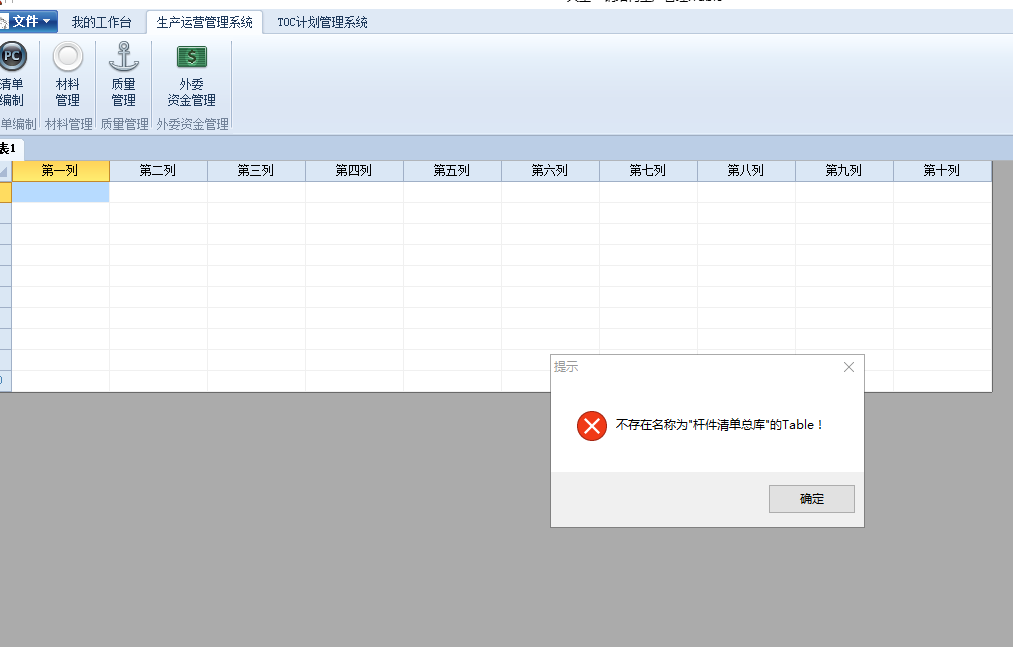1013x647 pixels.
Task: Open the 清单编制 PC icon
Action: 12,58
